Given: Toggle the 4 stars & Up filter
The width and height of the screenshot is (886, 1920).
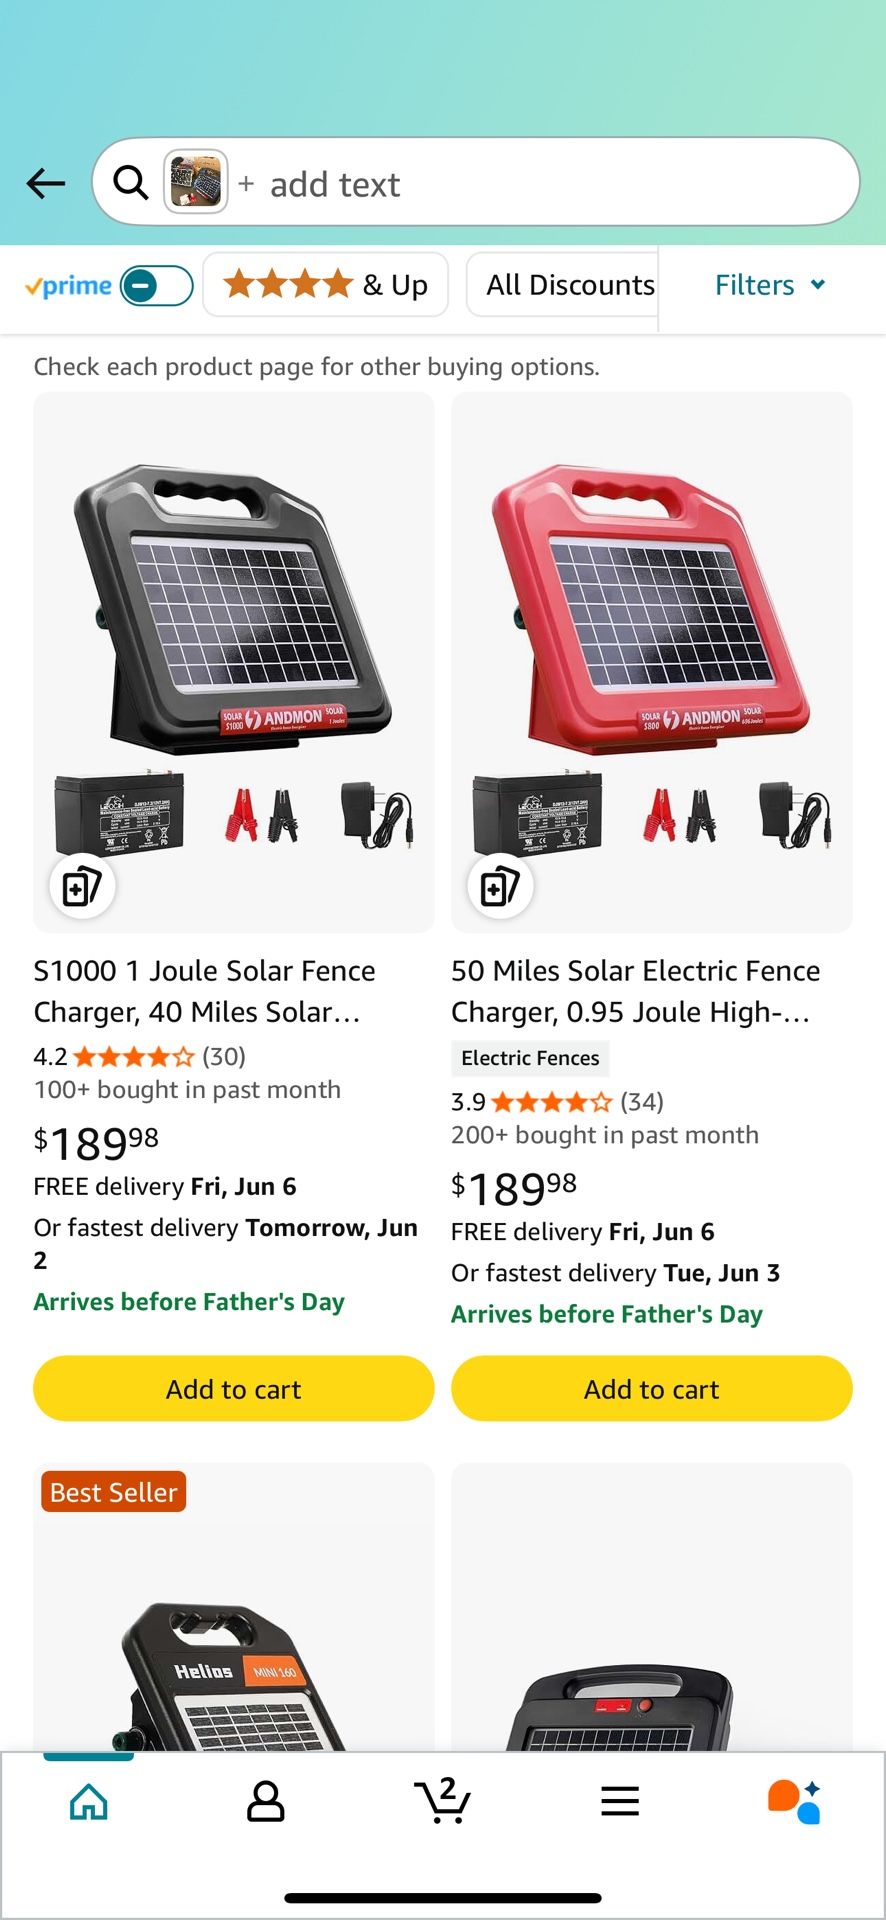Looking at the screenshot, I should point(325,285).
